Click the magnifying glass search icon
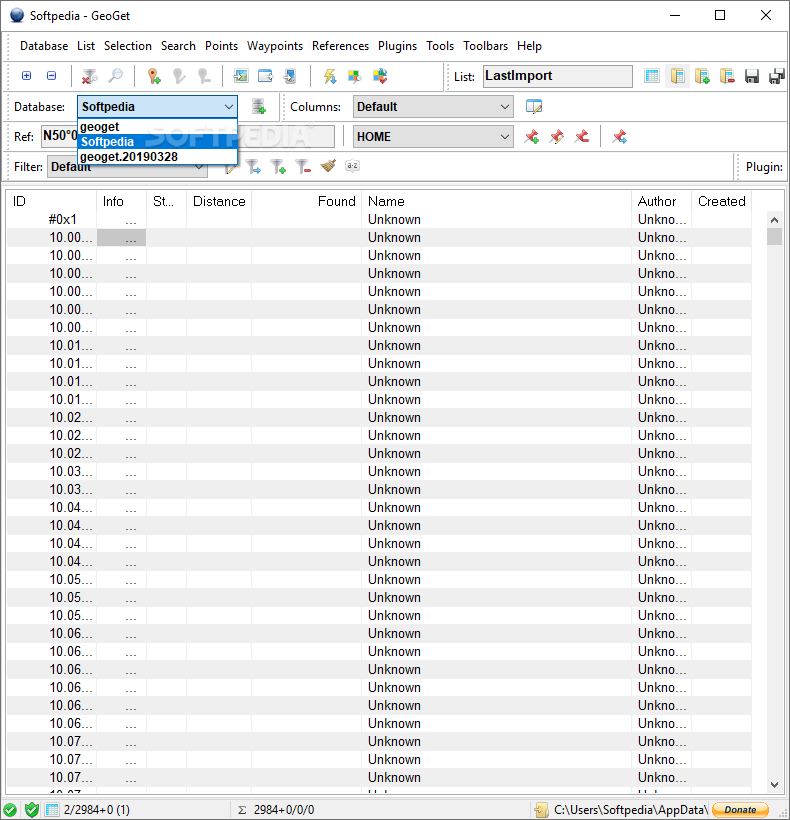Screen dimensions: 790x820 [x=115, y=76]
